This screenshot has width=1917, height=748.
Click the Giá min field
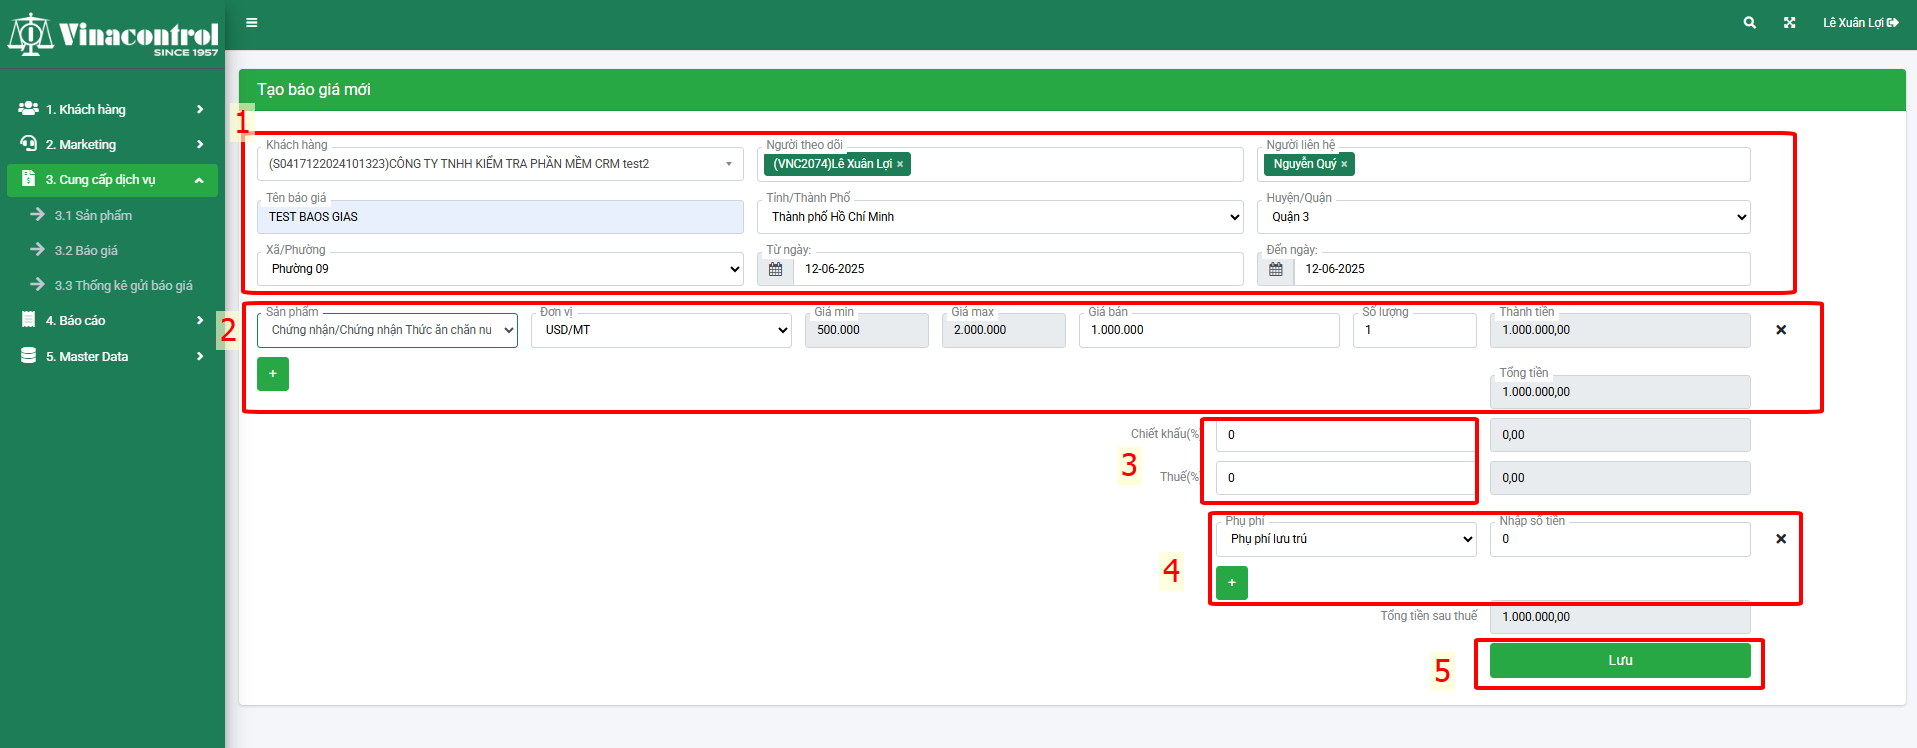(867, 330)
